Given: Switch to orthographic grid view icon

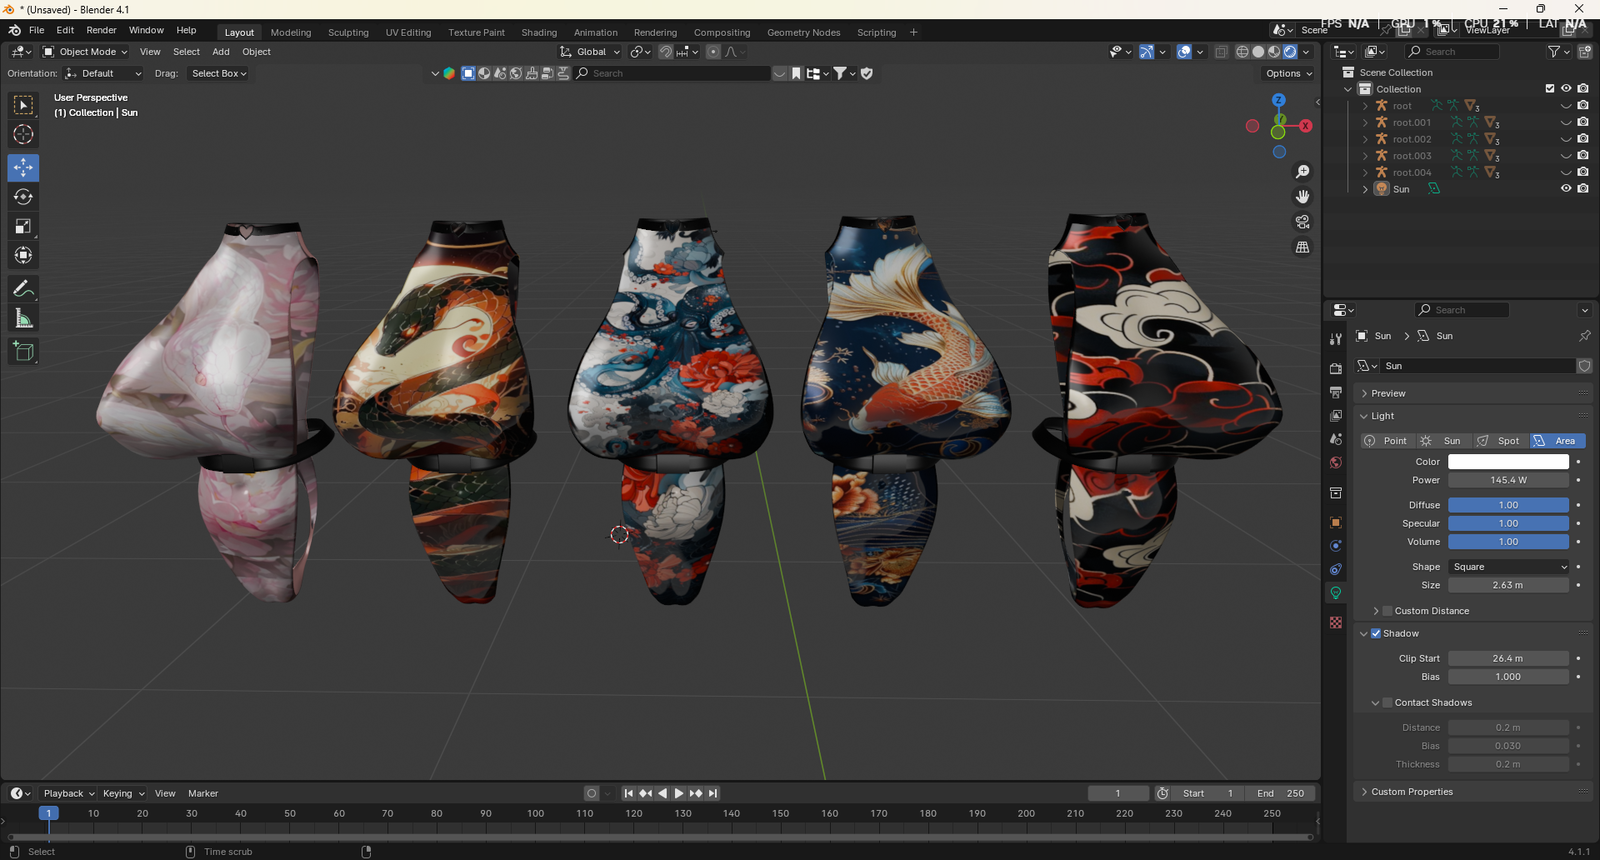Looking at the screenshot, I should tap(1302, 247).
